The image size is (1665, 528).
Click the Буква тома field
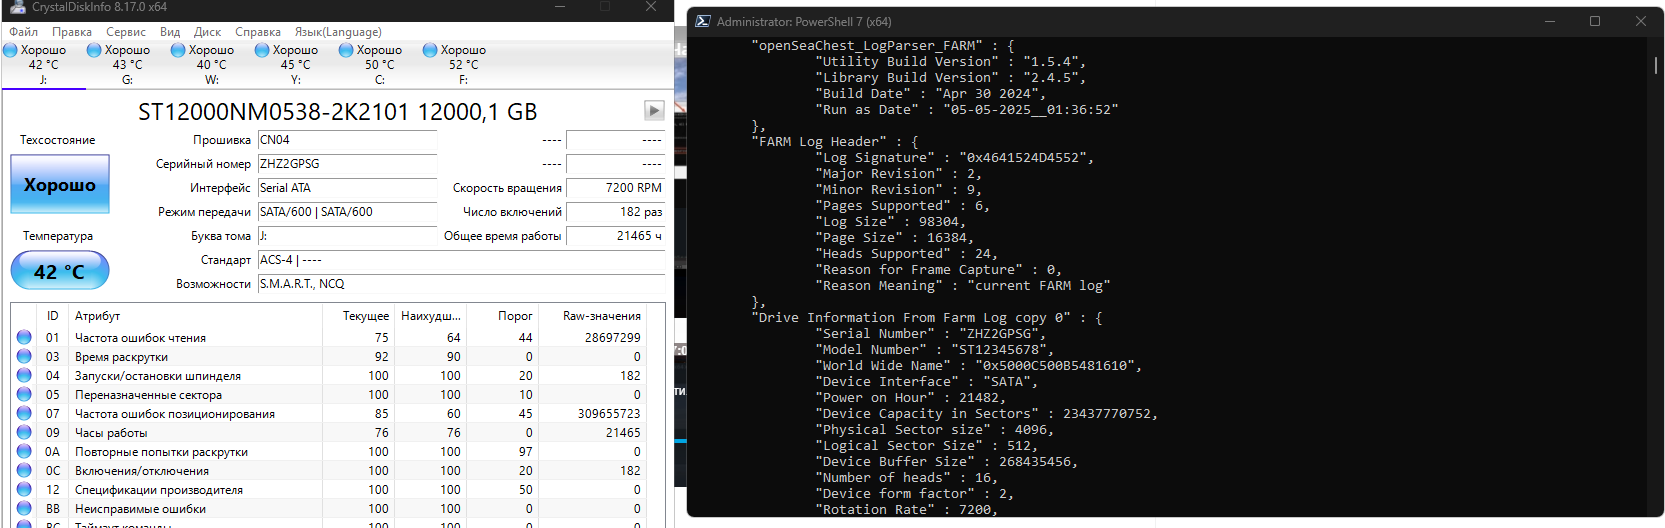tap(347, 236)
